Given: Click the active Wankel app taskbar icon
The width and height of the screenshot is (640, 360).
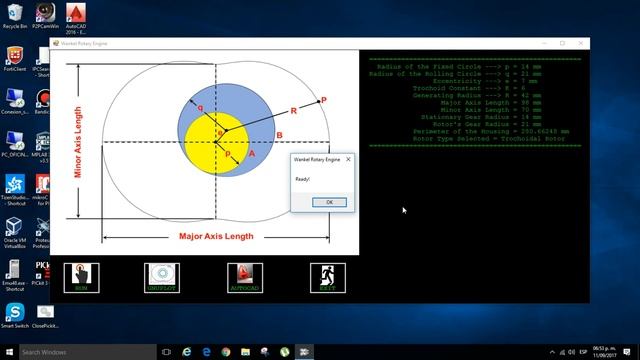Looking at the screenshot, I should (304, 352).
